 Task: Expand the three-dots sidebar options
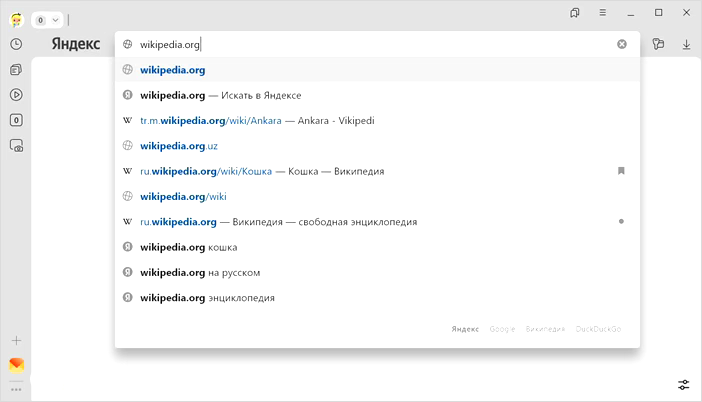16,389
